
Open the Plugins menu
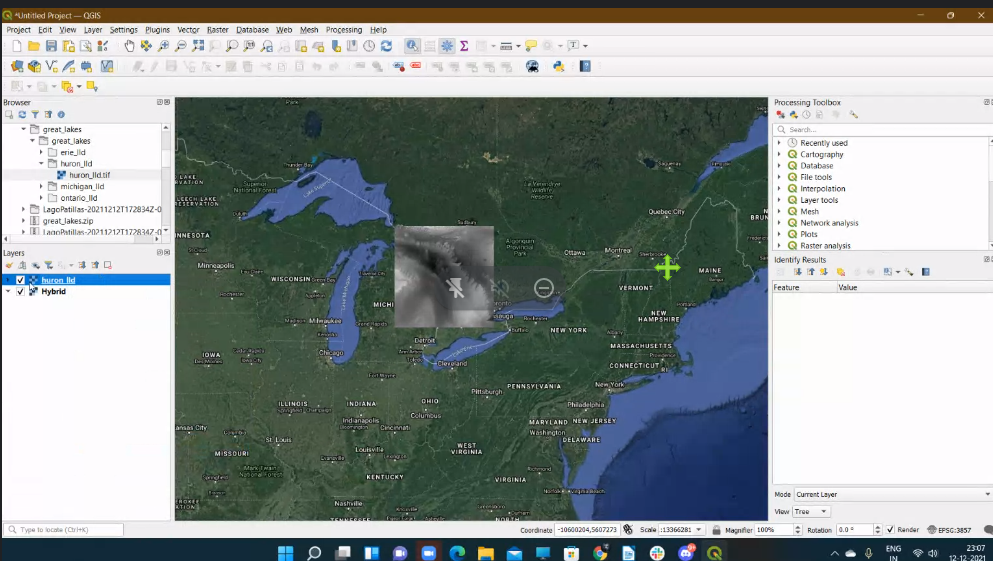pyautogui.click(x=157, y=30)
